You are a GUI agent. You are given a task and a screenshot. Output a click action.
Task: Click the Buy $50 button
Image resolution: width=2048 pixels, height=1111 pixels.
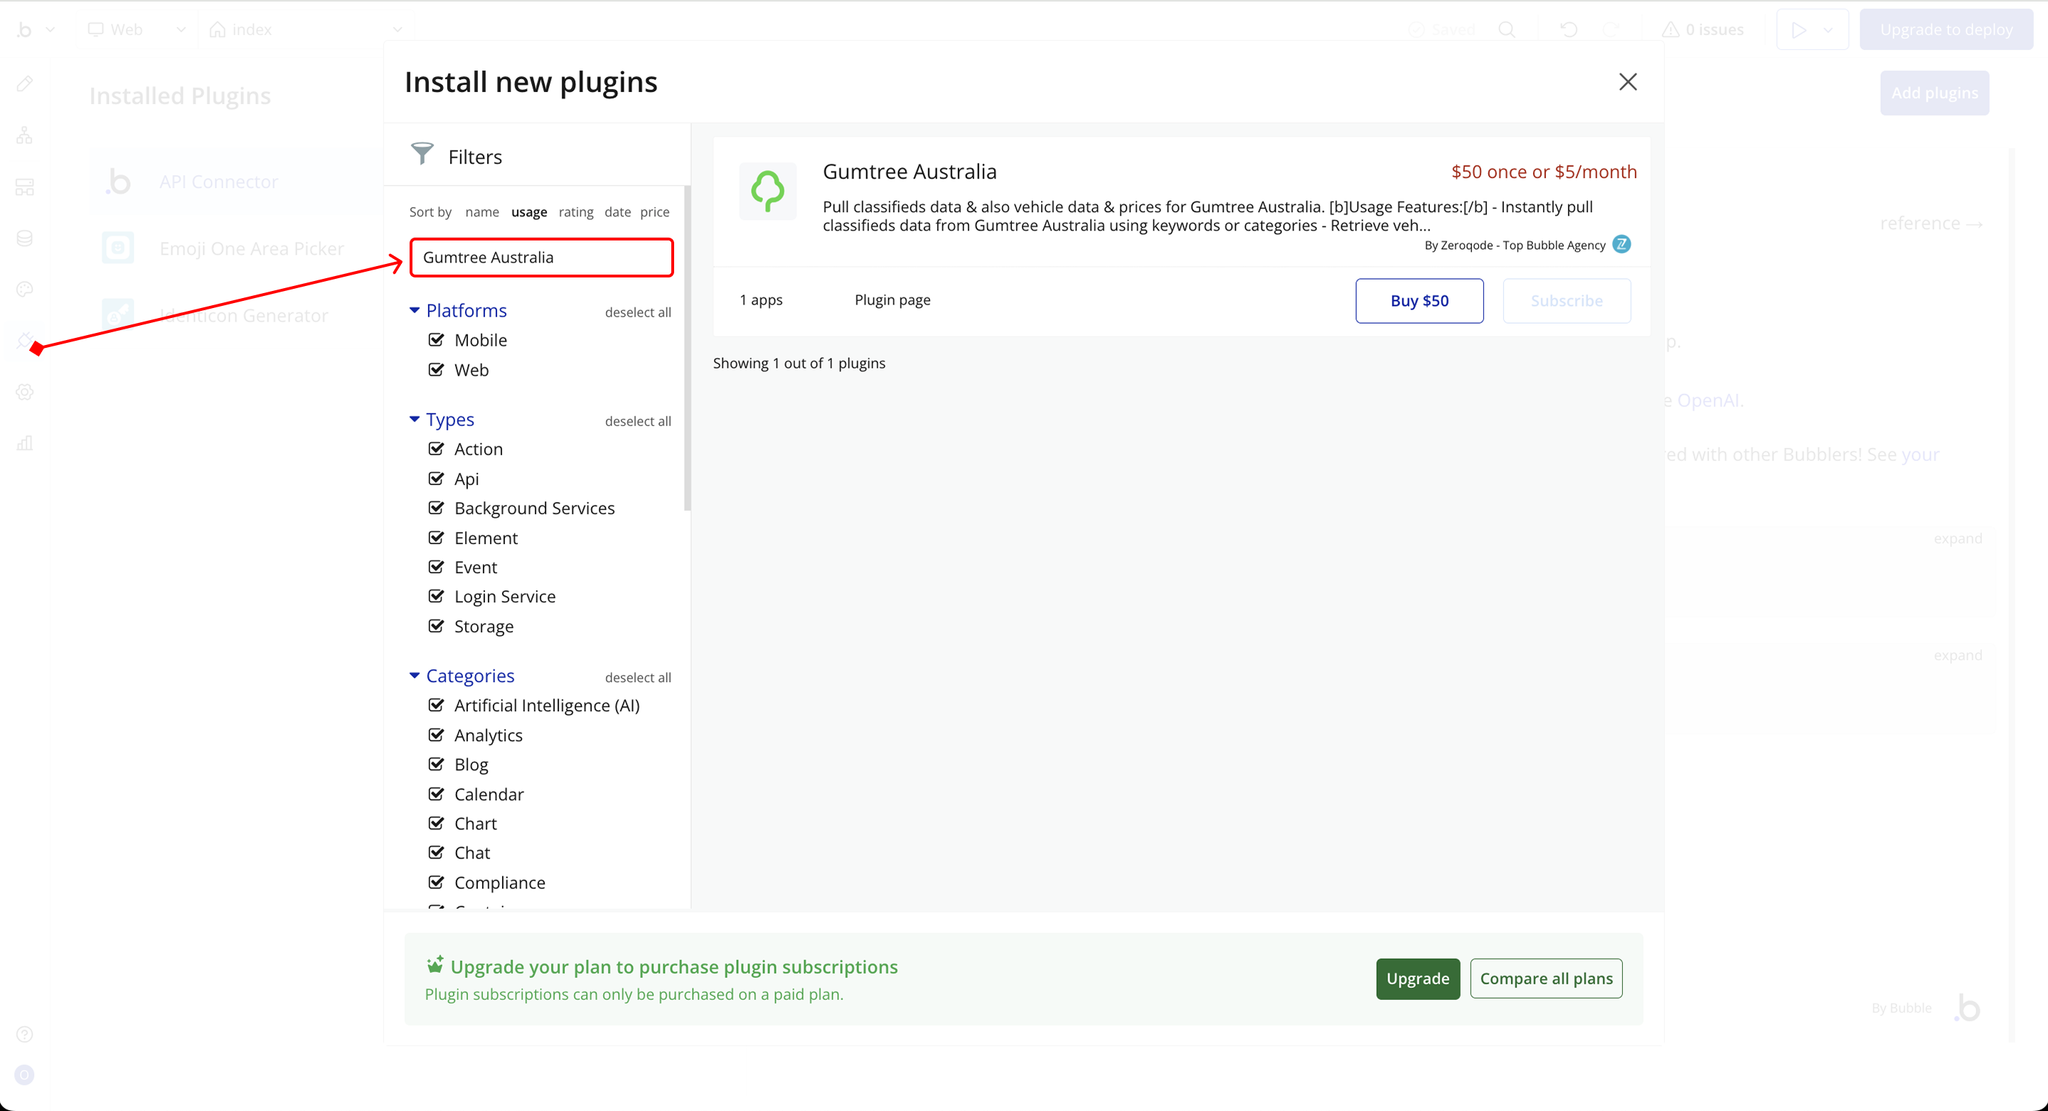click(x=1418, y=301)
